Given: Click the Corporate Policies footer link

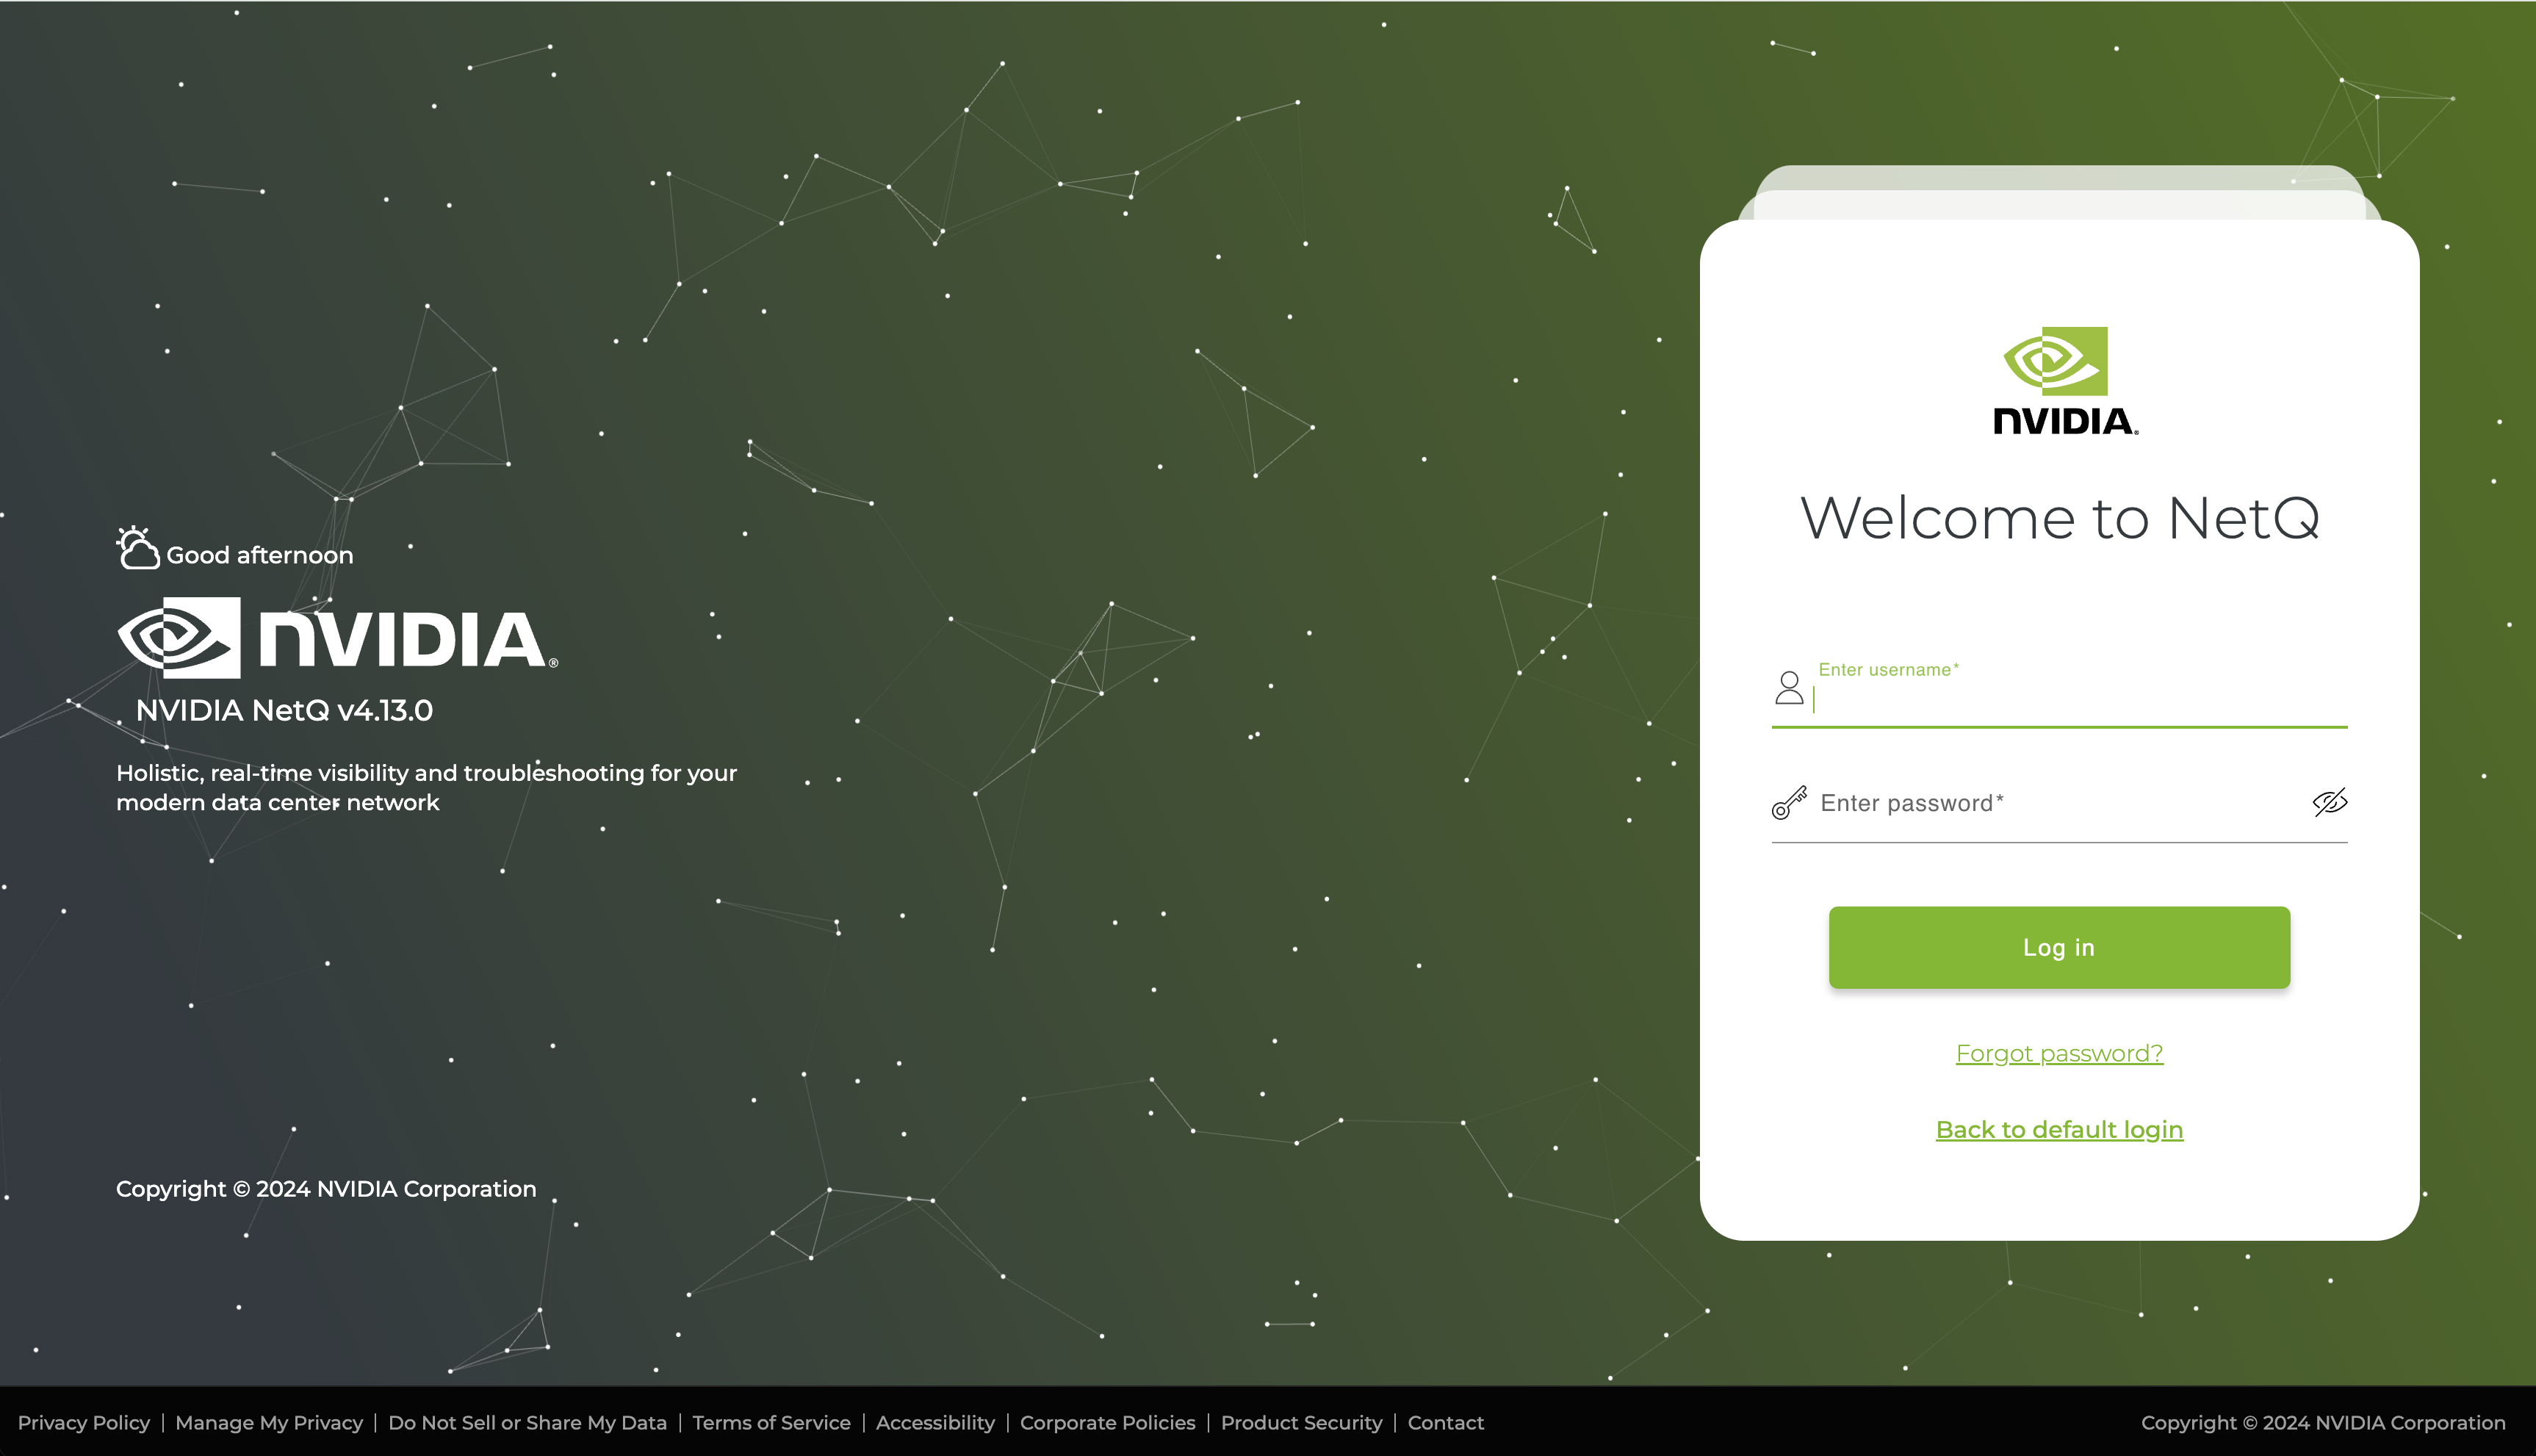Looking at the screenshot, I should (1108, 1423).
